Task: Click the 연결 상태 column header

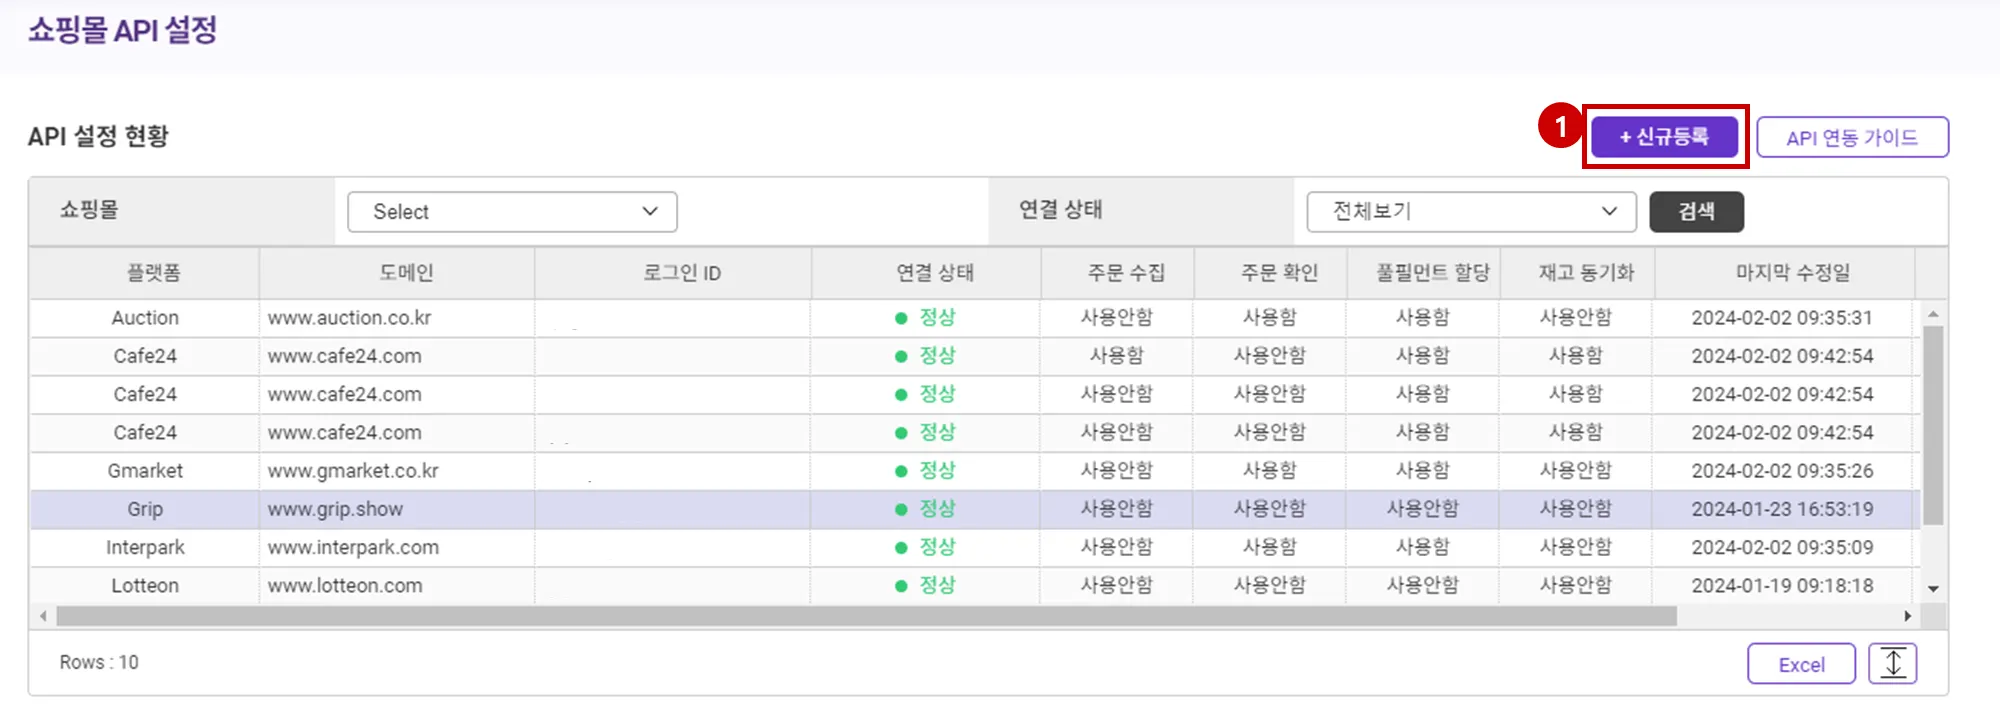Action: [934, 273]
